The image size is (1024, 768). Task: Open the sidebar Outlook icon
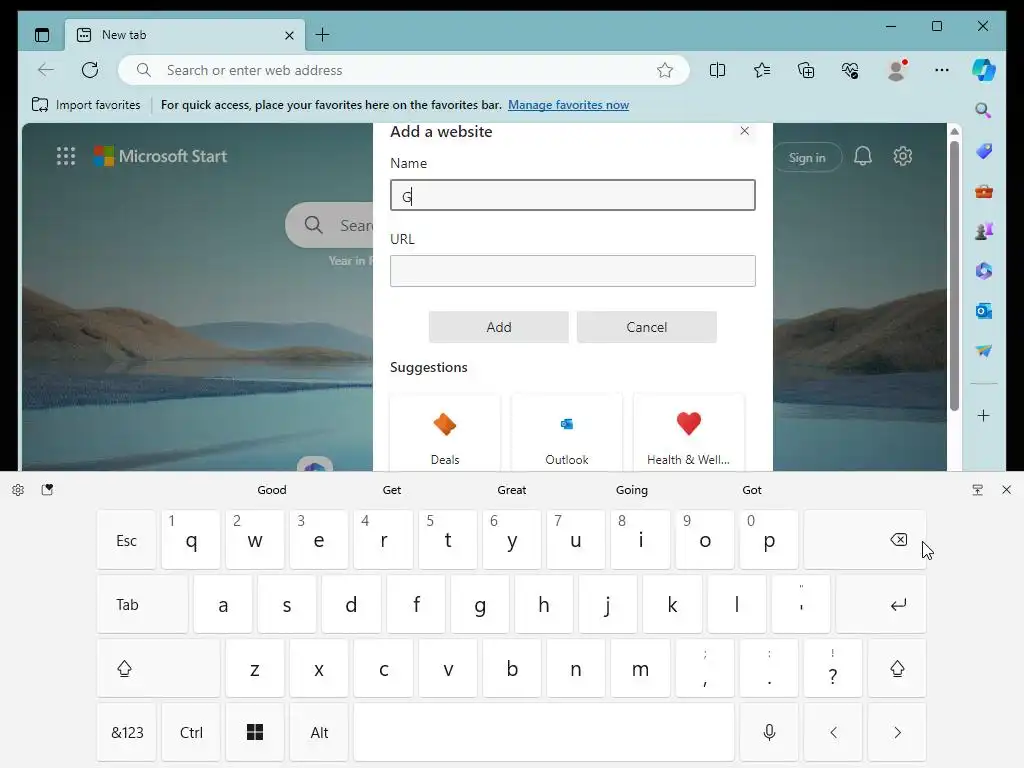(x=984, y=311)
